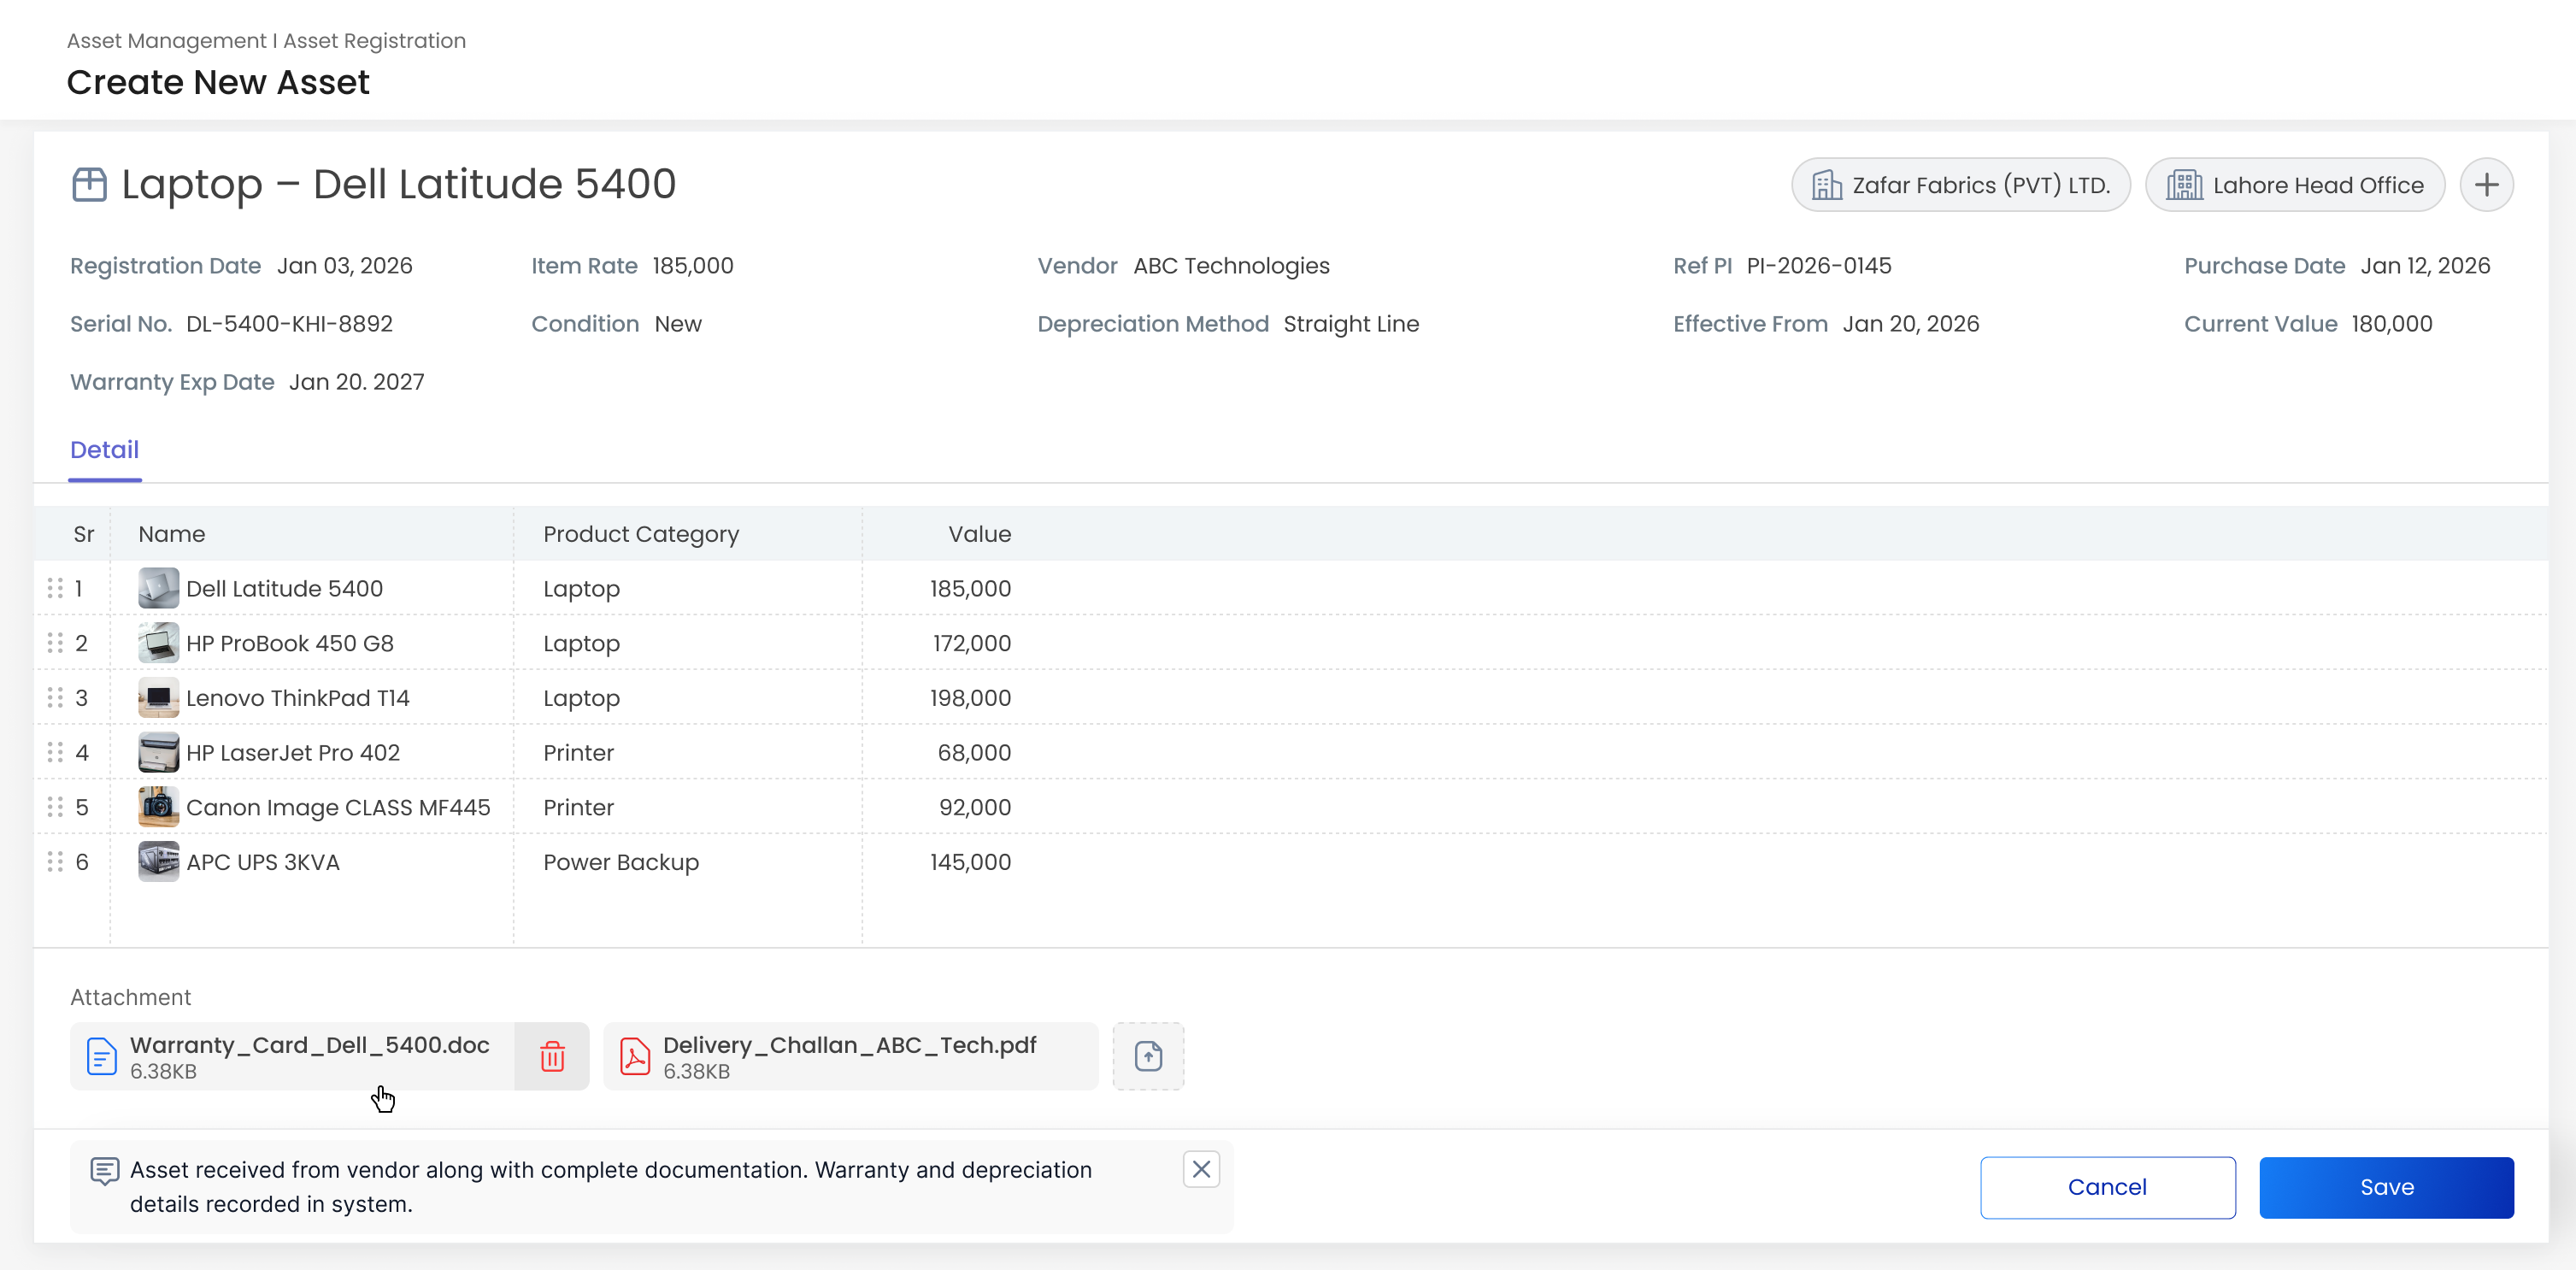2576x1270 pixels.
Task: Open the Canon Image CLASS MF445 thumbnail
Action: click(158, 807)
